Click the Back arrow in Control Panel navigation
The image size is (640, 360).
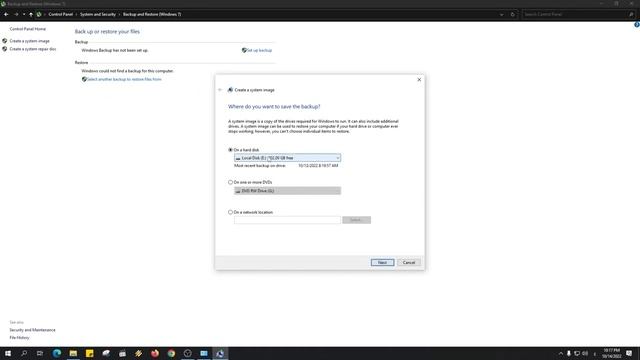pos(6,14)
